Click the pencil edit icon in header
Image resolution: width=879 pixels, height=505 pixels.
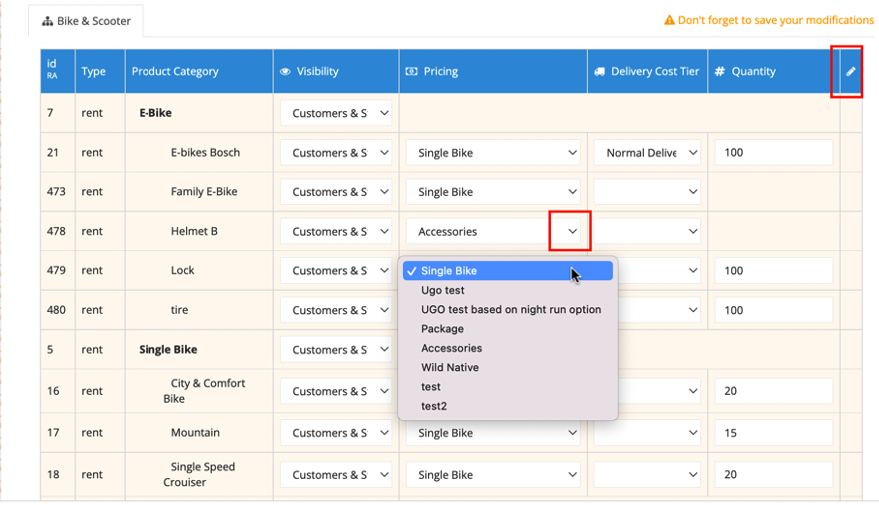tap(850, 71)
